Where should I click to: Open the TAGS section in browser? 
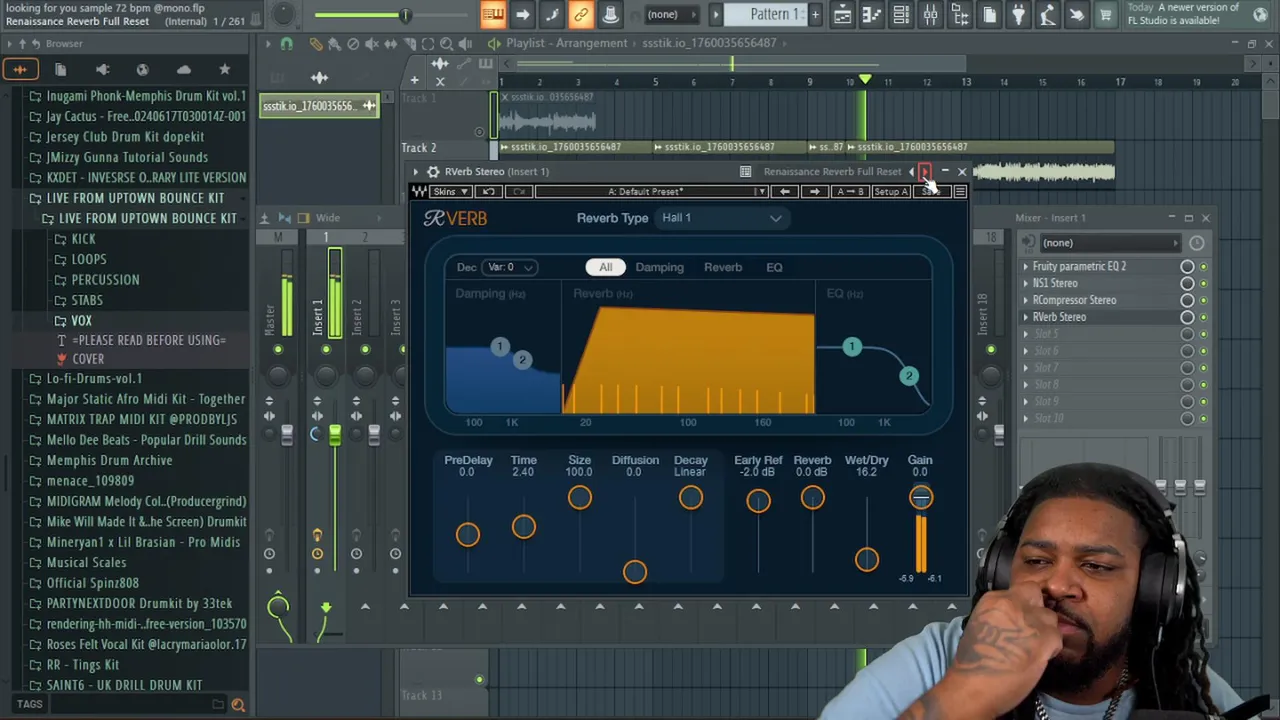click(x=29, y=705)
